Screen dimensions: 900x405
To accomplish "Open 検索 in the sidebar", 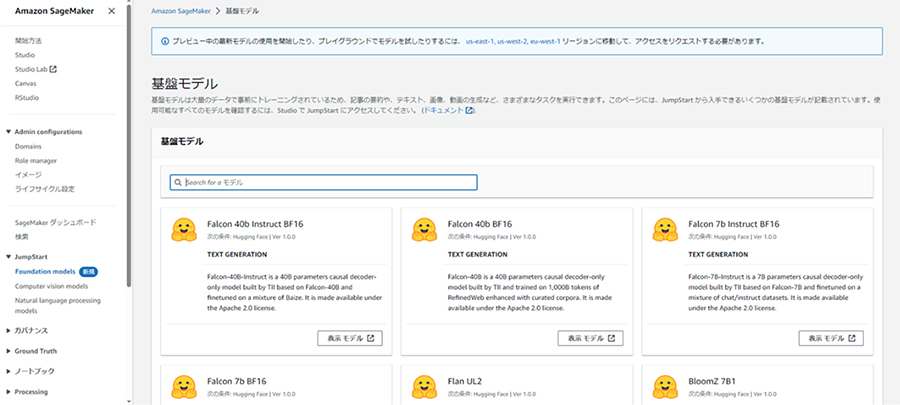I will pos(22,236).
